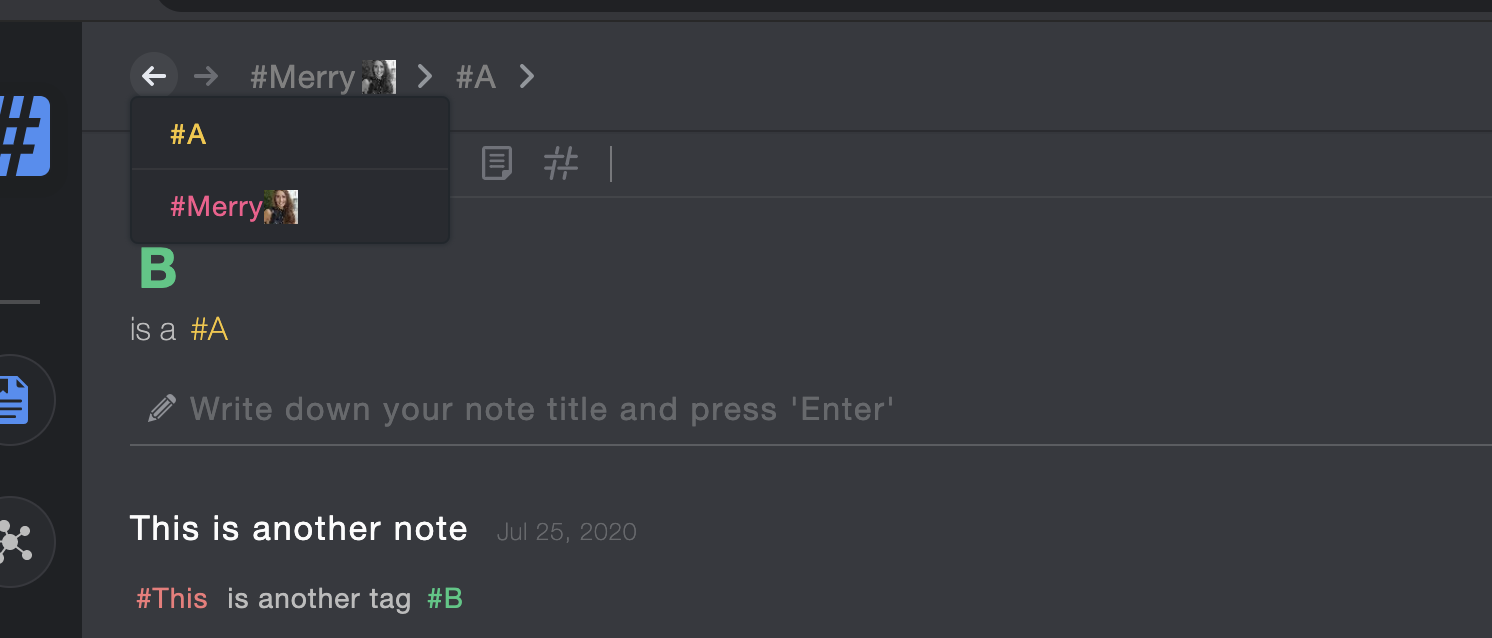1492x638 pixels.
Task: Select #Merry in the history dropdown
Action: [x=290, y=207]
